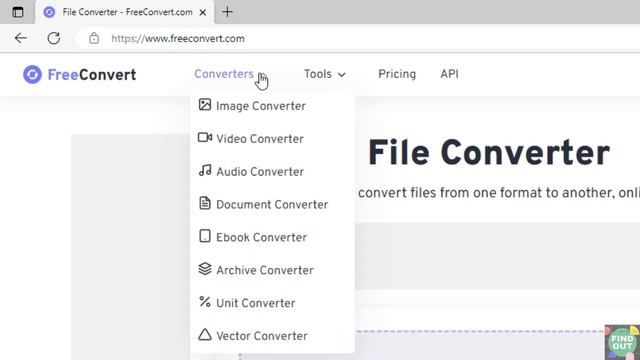Click the address bar URL field
The width and height of the screenshot is (640, 360).
pos(359,38)
